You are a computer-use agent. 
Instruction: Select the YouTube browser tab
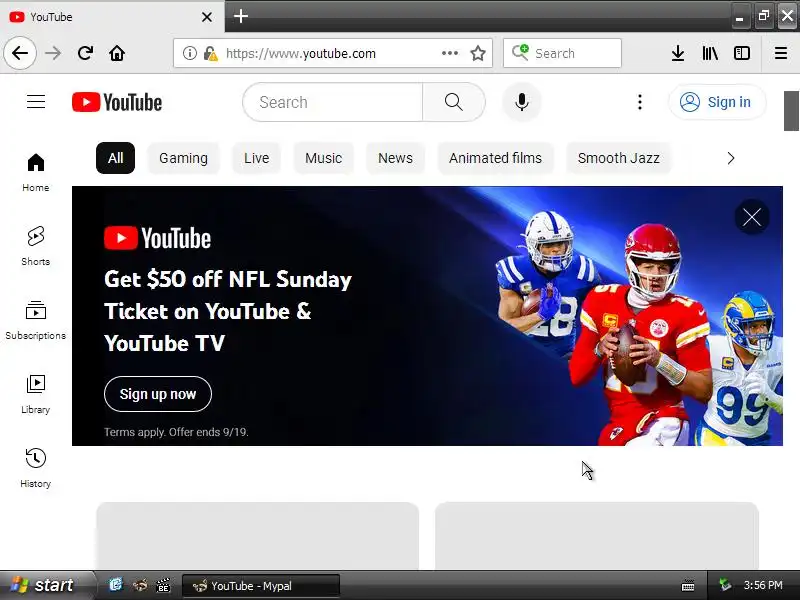click(112, 17)
